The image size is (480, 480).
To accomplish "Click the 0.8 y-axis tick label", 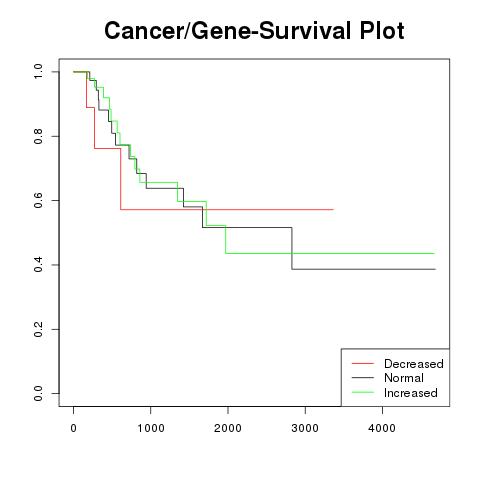I will coord(38,136).
